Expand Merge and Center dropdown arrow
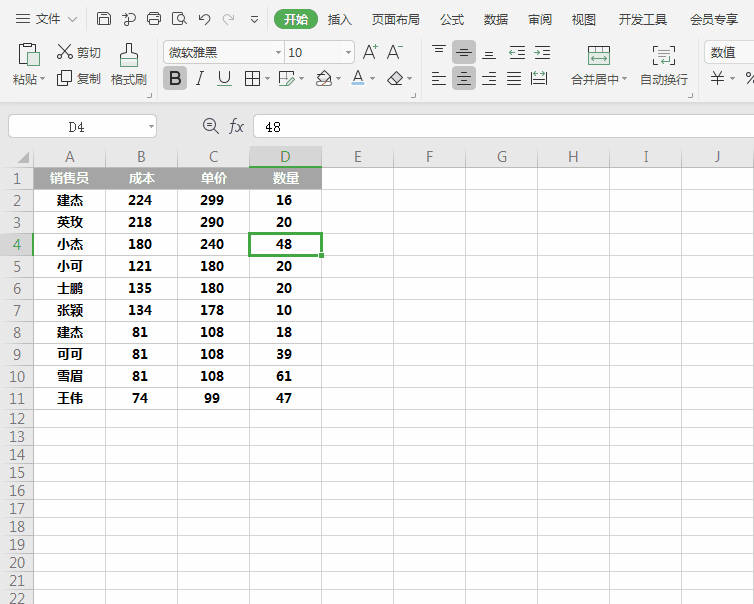Image resolution: width=754 pixels, height=604 pixels. [624, 79]
